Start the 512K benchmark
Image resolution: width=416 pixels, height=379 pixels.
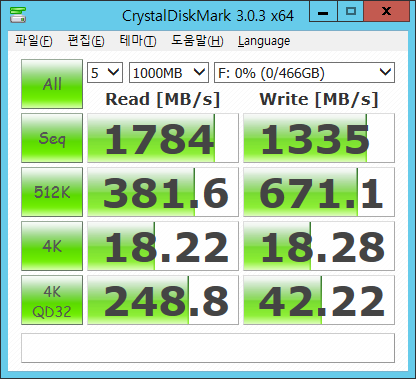(52, 192)
